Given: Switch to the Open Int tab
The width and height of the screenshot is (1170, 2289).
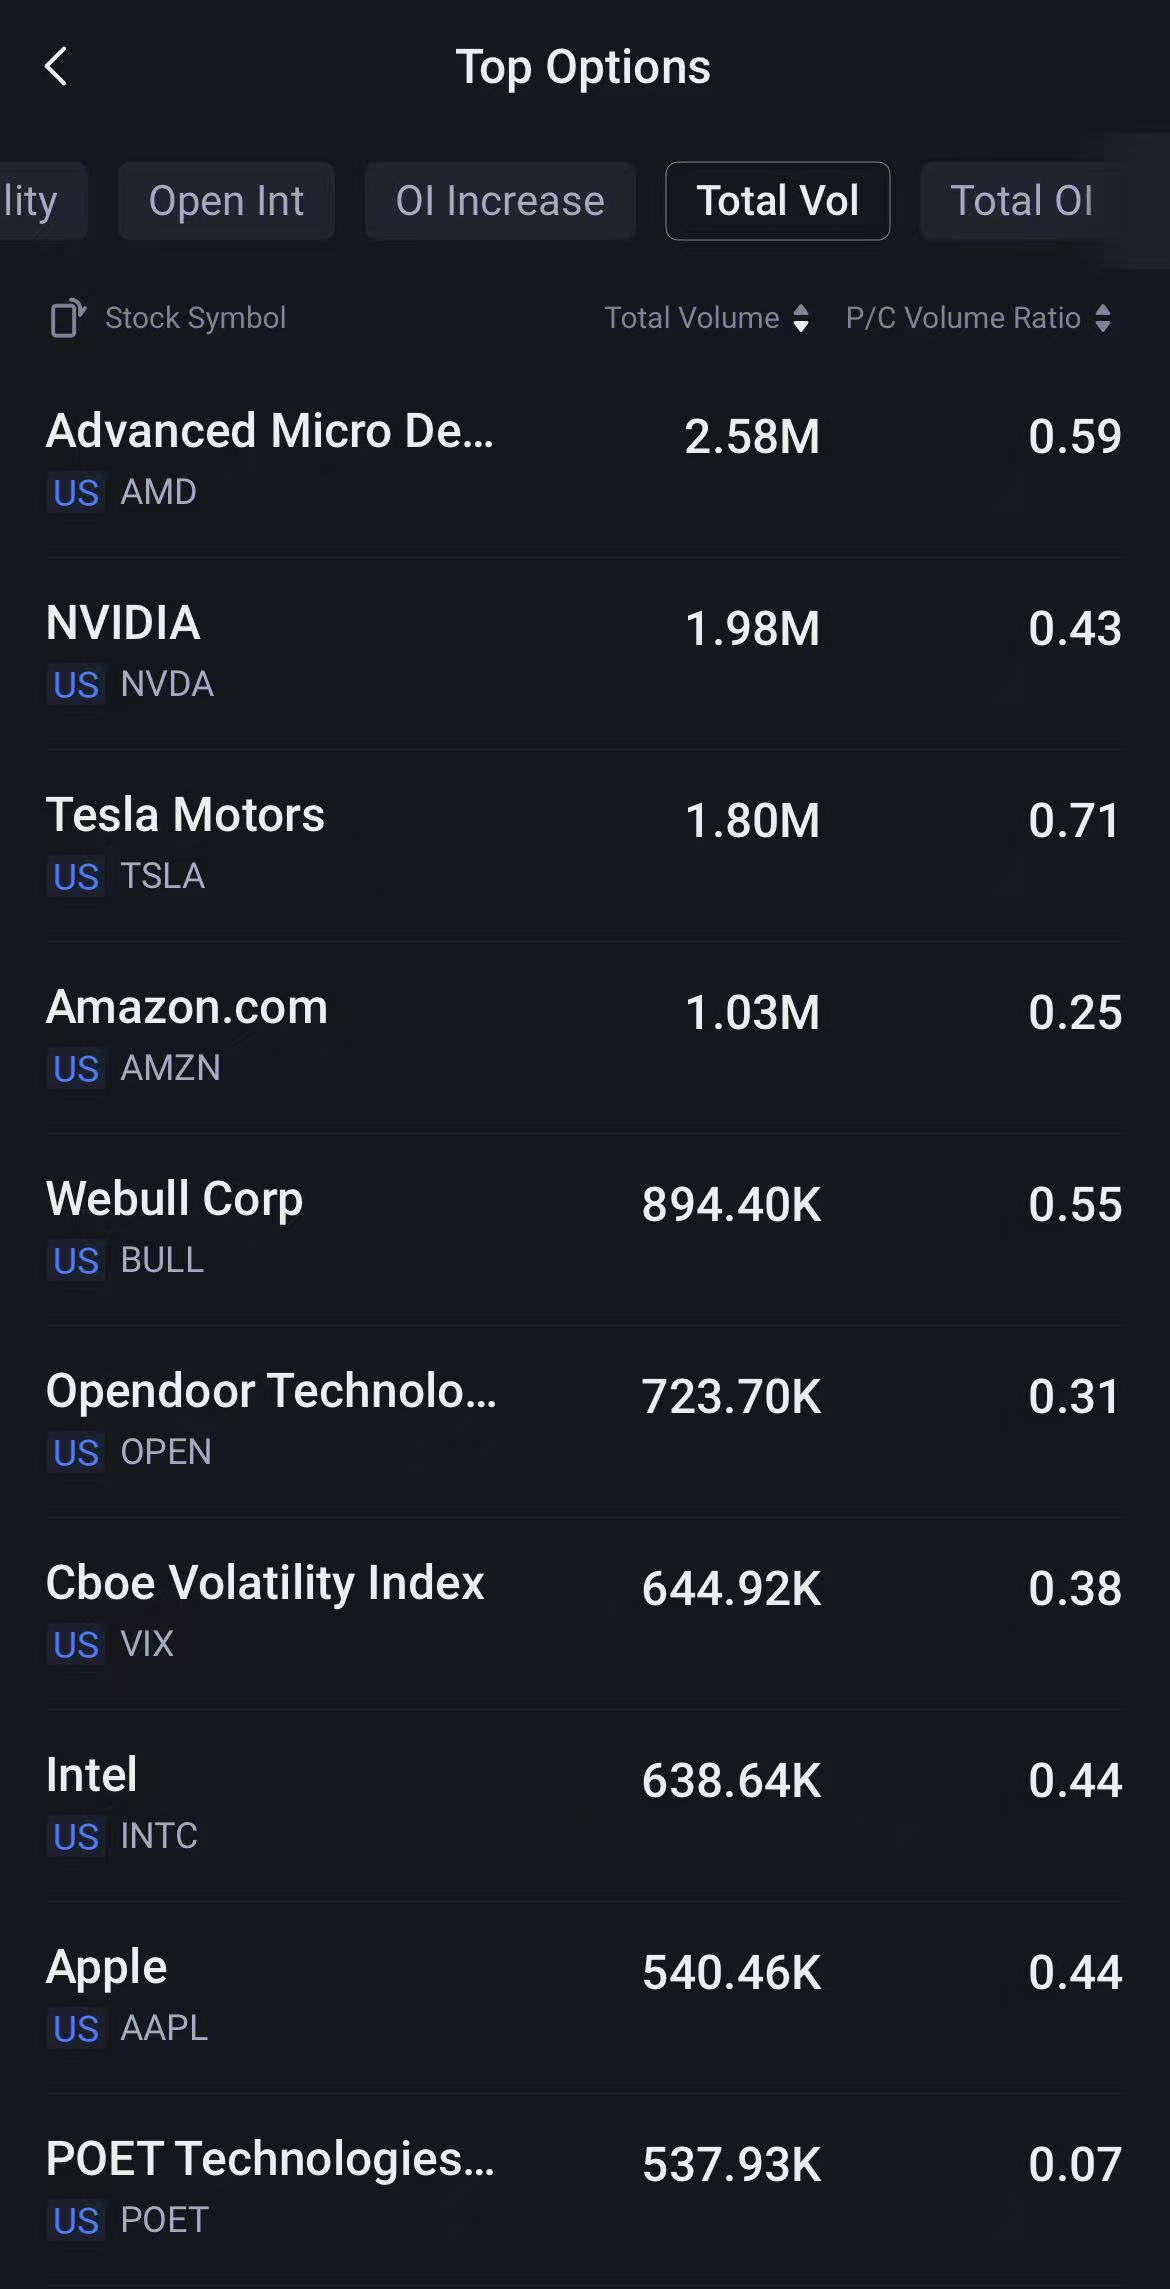Looking at the screenshot, I should [226, 201].
